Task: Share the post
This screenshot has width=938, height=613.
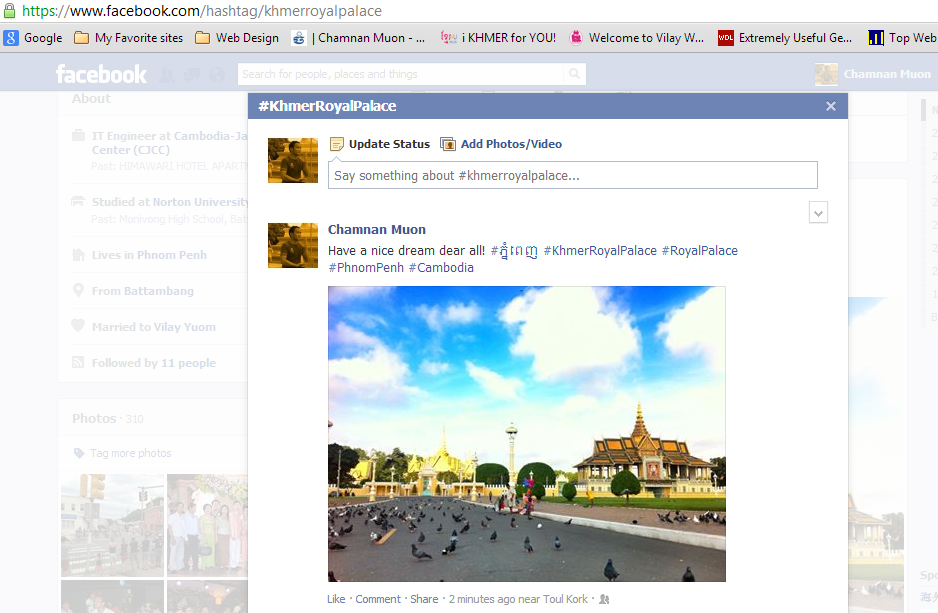Action: 424,599
